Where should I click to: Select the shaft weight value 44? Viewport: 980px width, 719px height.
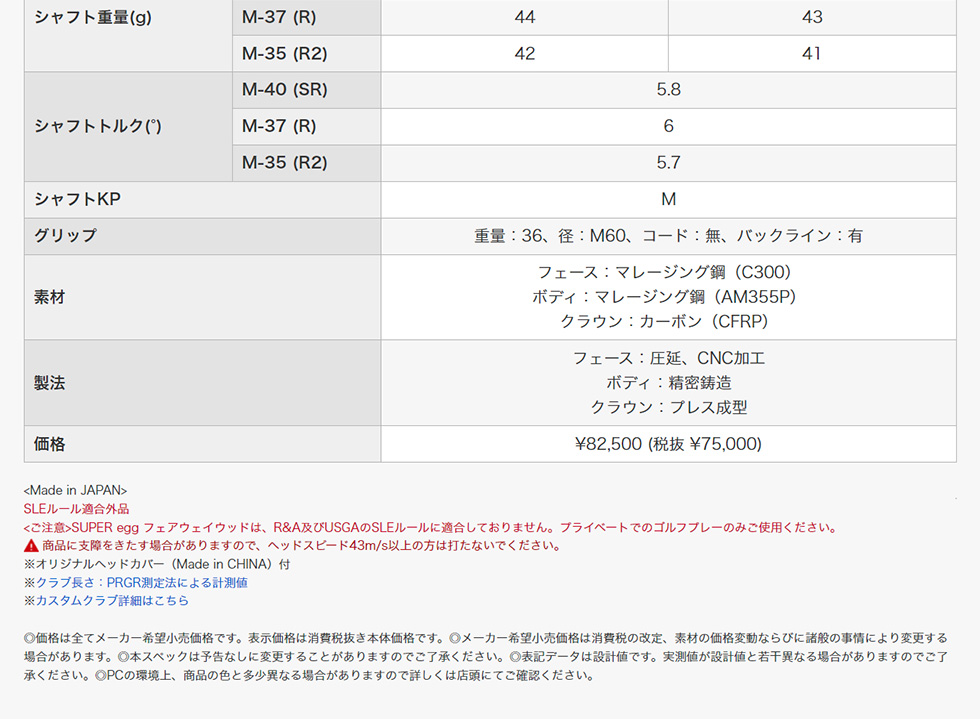coord(525,17)
